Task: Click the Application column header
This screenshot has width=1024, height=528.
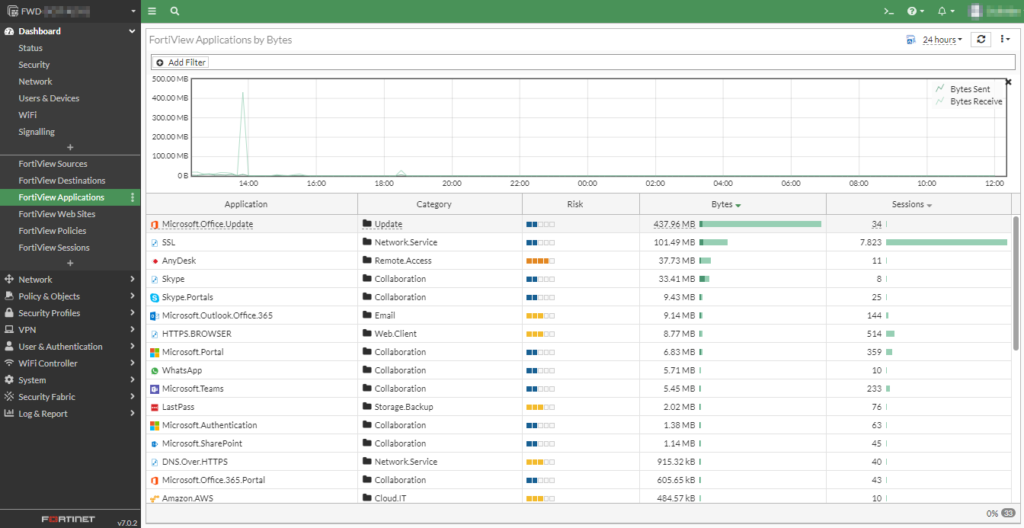Action: tap(251, 204)
